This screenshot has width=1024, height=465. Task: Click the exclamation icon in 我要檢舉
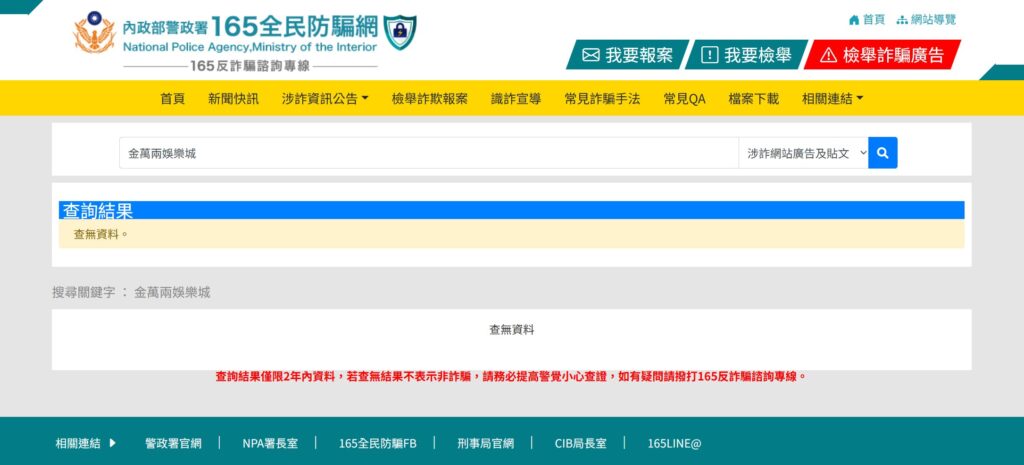[x=709, y=56]
